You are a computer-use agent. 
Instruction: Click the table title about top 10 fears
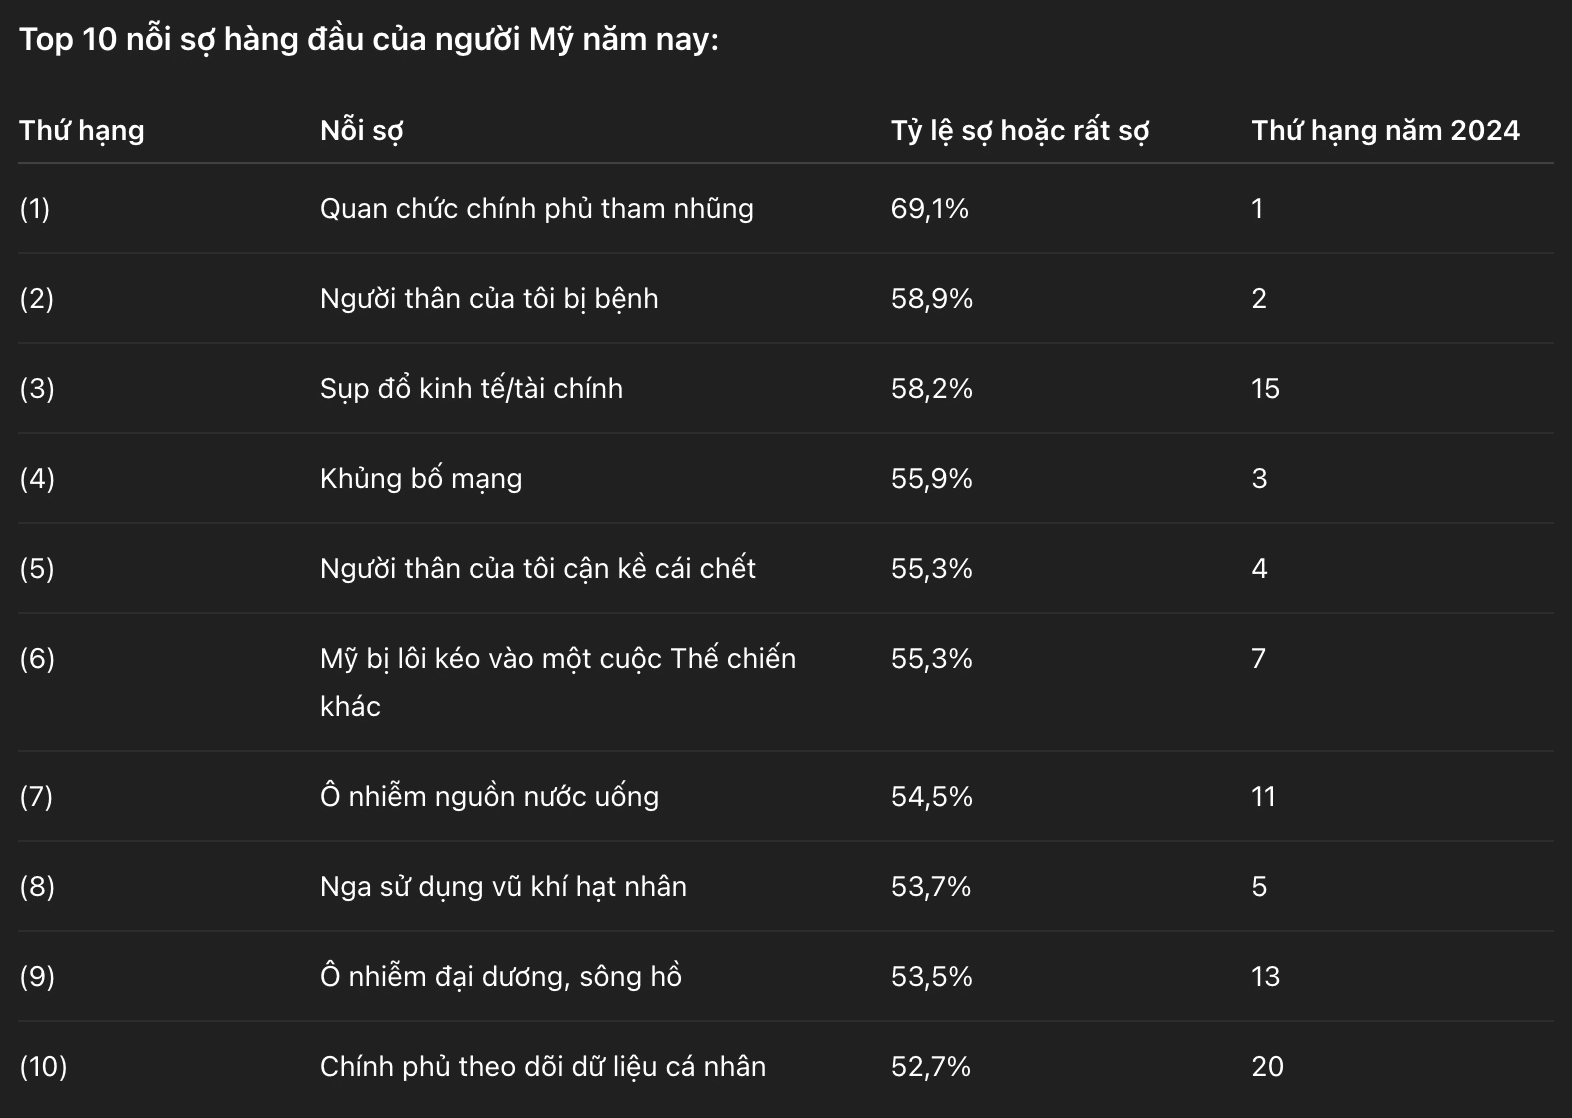[x=368, y=40]
